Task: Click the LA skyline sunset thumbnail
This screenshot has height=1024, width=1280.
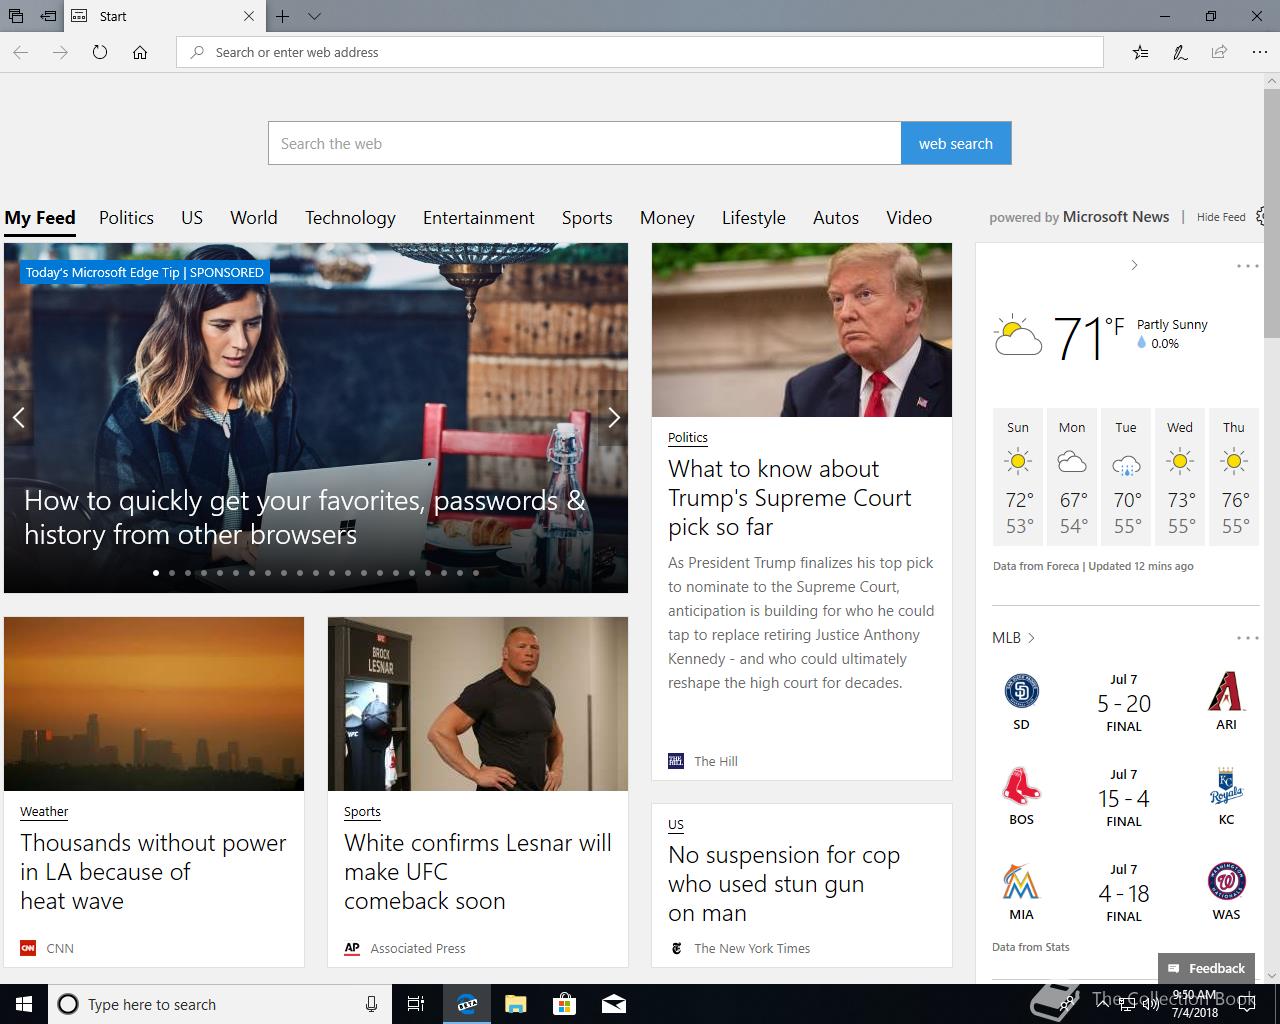Action: coord(154,704)
